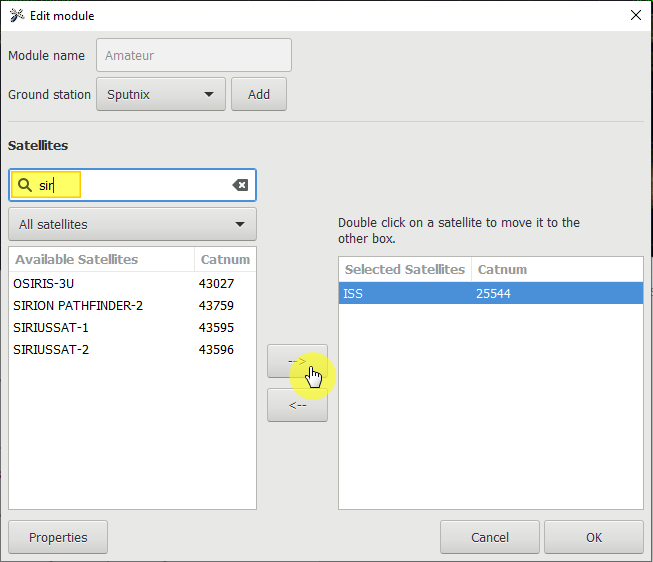Cancel editing the module
The width and height of the screenshot is (653, 562).
click(x=489, y=537)
